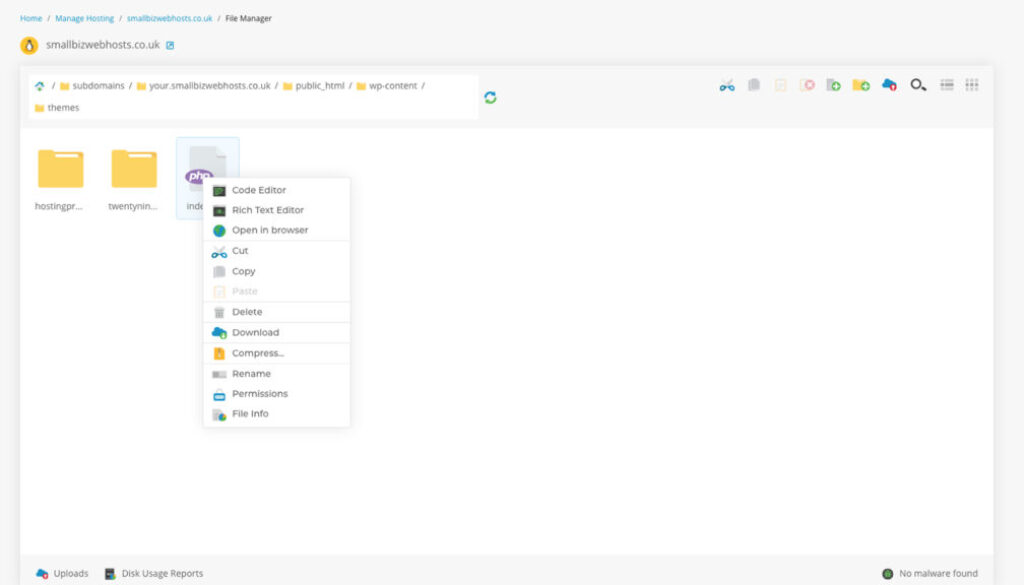Select Download in the context menu
The image size is (1024, 585).
click(276, 332)
